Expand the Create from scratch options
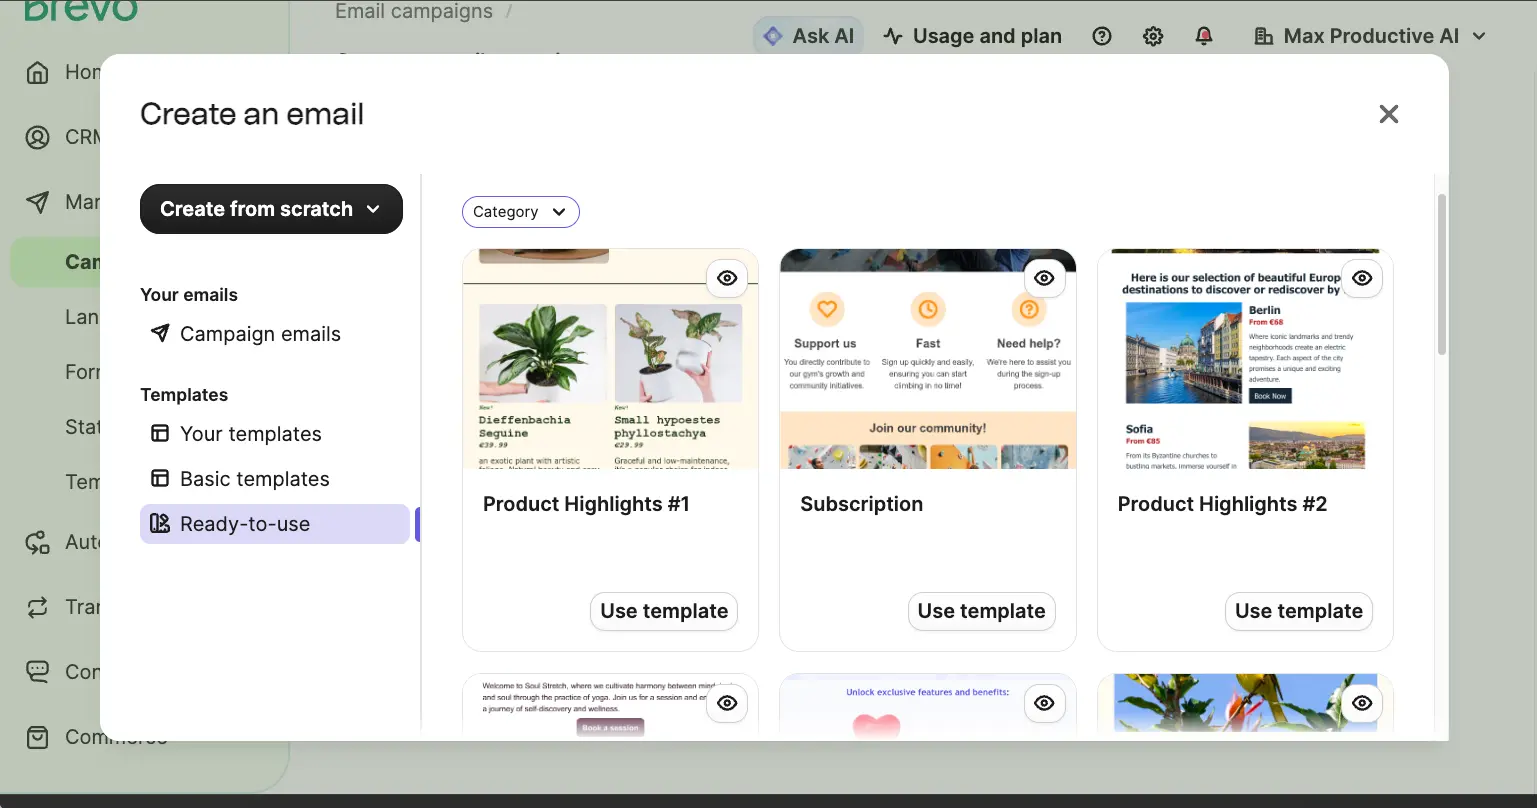The width and height of the screenshot is (1537, 808). coord(270,208)
